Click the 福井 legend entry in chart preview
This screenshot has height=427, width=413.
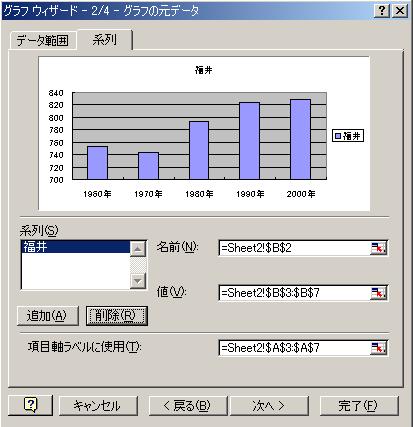click(x=348, y=136)
